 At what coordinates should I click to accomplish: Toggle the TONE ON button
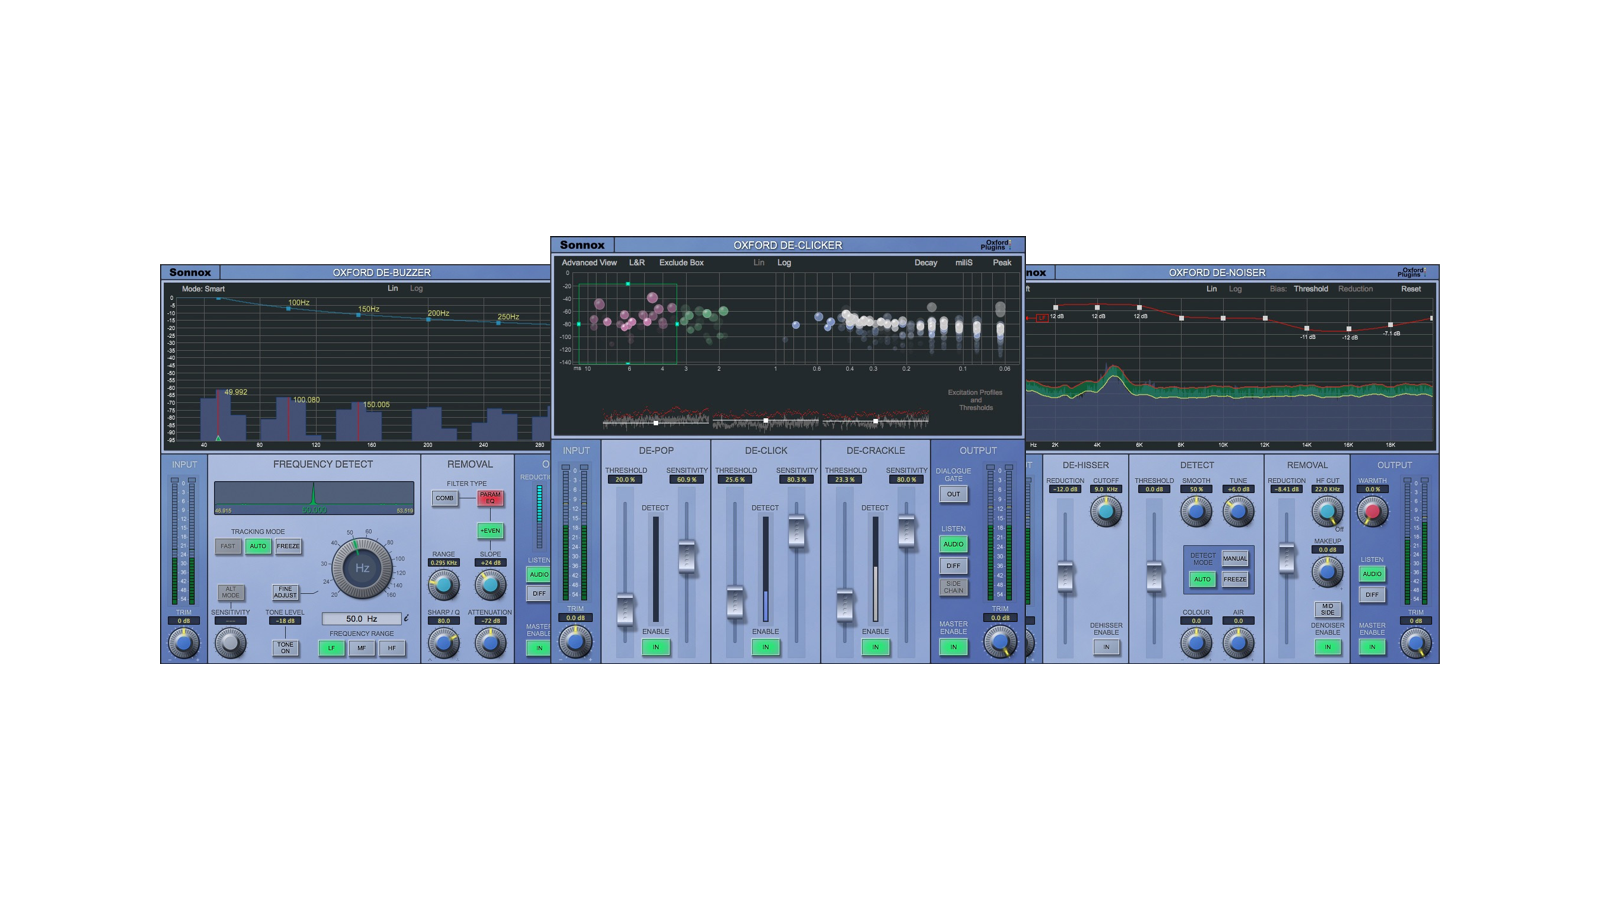pyautogui.click(x=285, y=648)
